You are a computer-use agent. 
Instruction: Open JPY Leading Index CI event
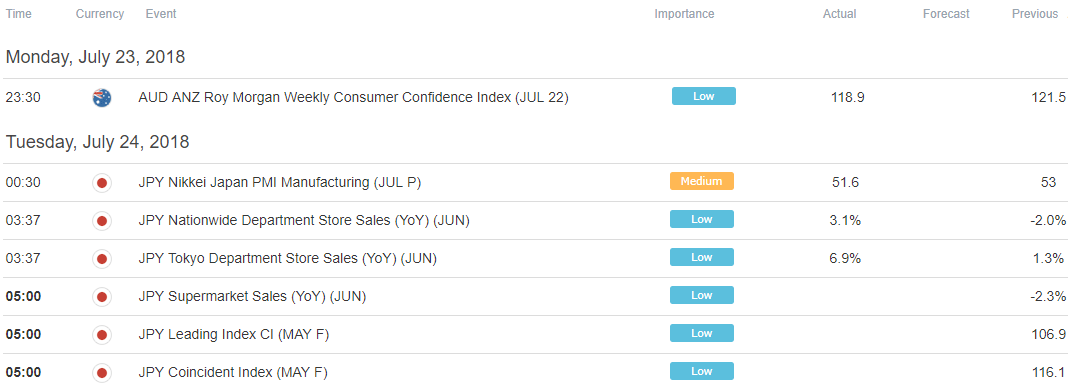pos(238,335)
